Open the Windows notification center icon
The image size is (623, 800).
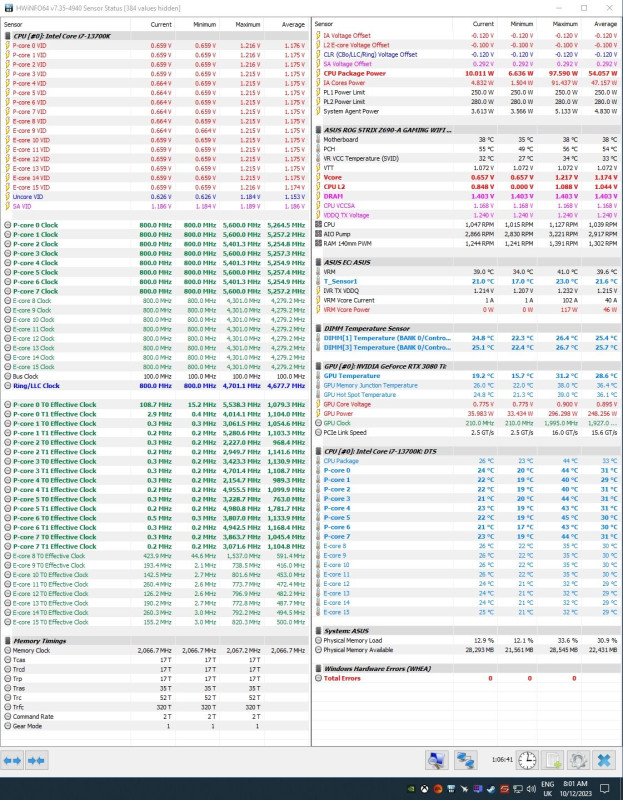pos(604,789)
